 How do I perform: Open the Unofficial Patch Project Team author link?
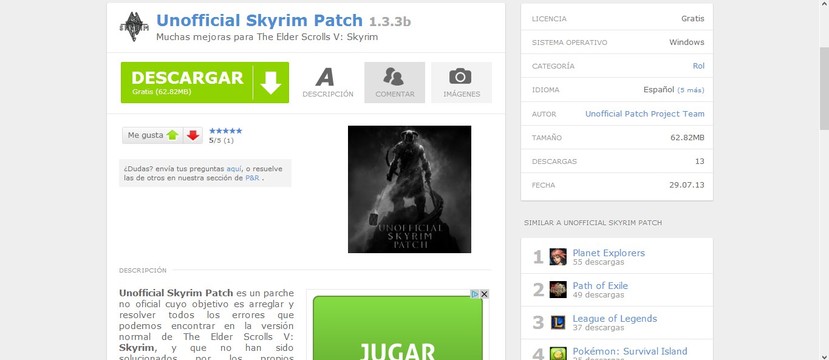pos(644,114)
